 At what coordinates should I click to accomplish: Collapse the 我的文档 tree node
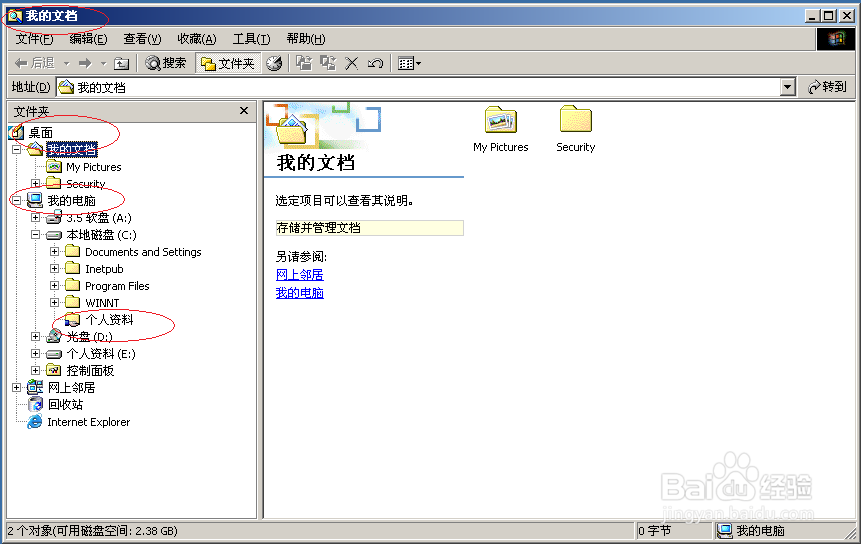coord(16,149)
